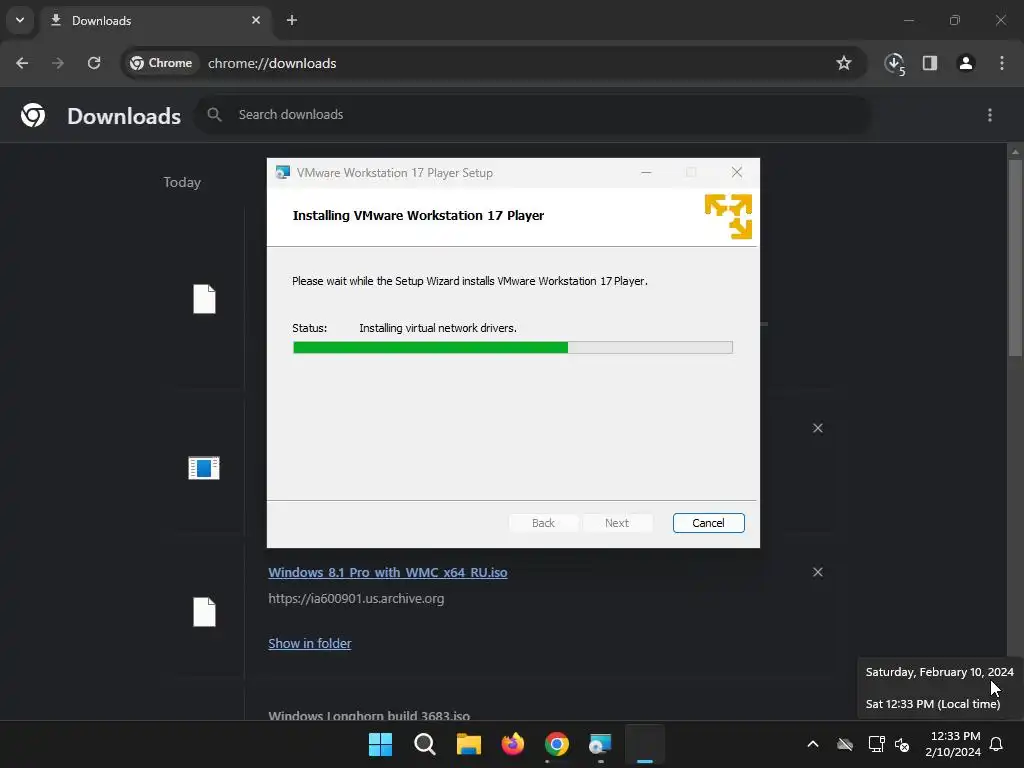Click the Installing virtual network drivers status text
The height and width of the screenshot is (768, 1024).
coord(438,328)
